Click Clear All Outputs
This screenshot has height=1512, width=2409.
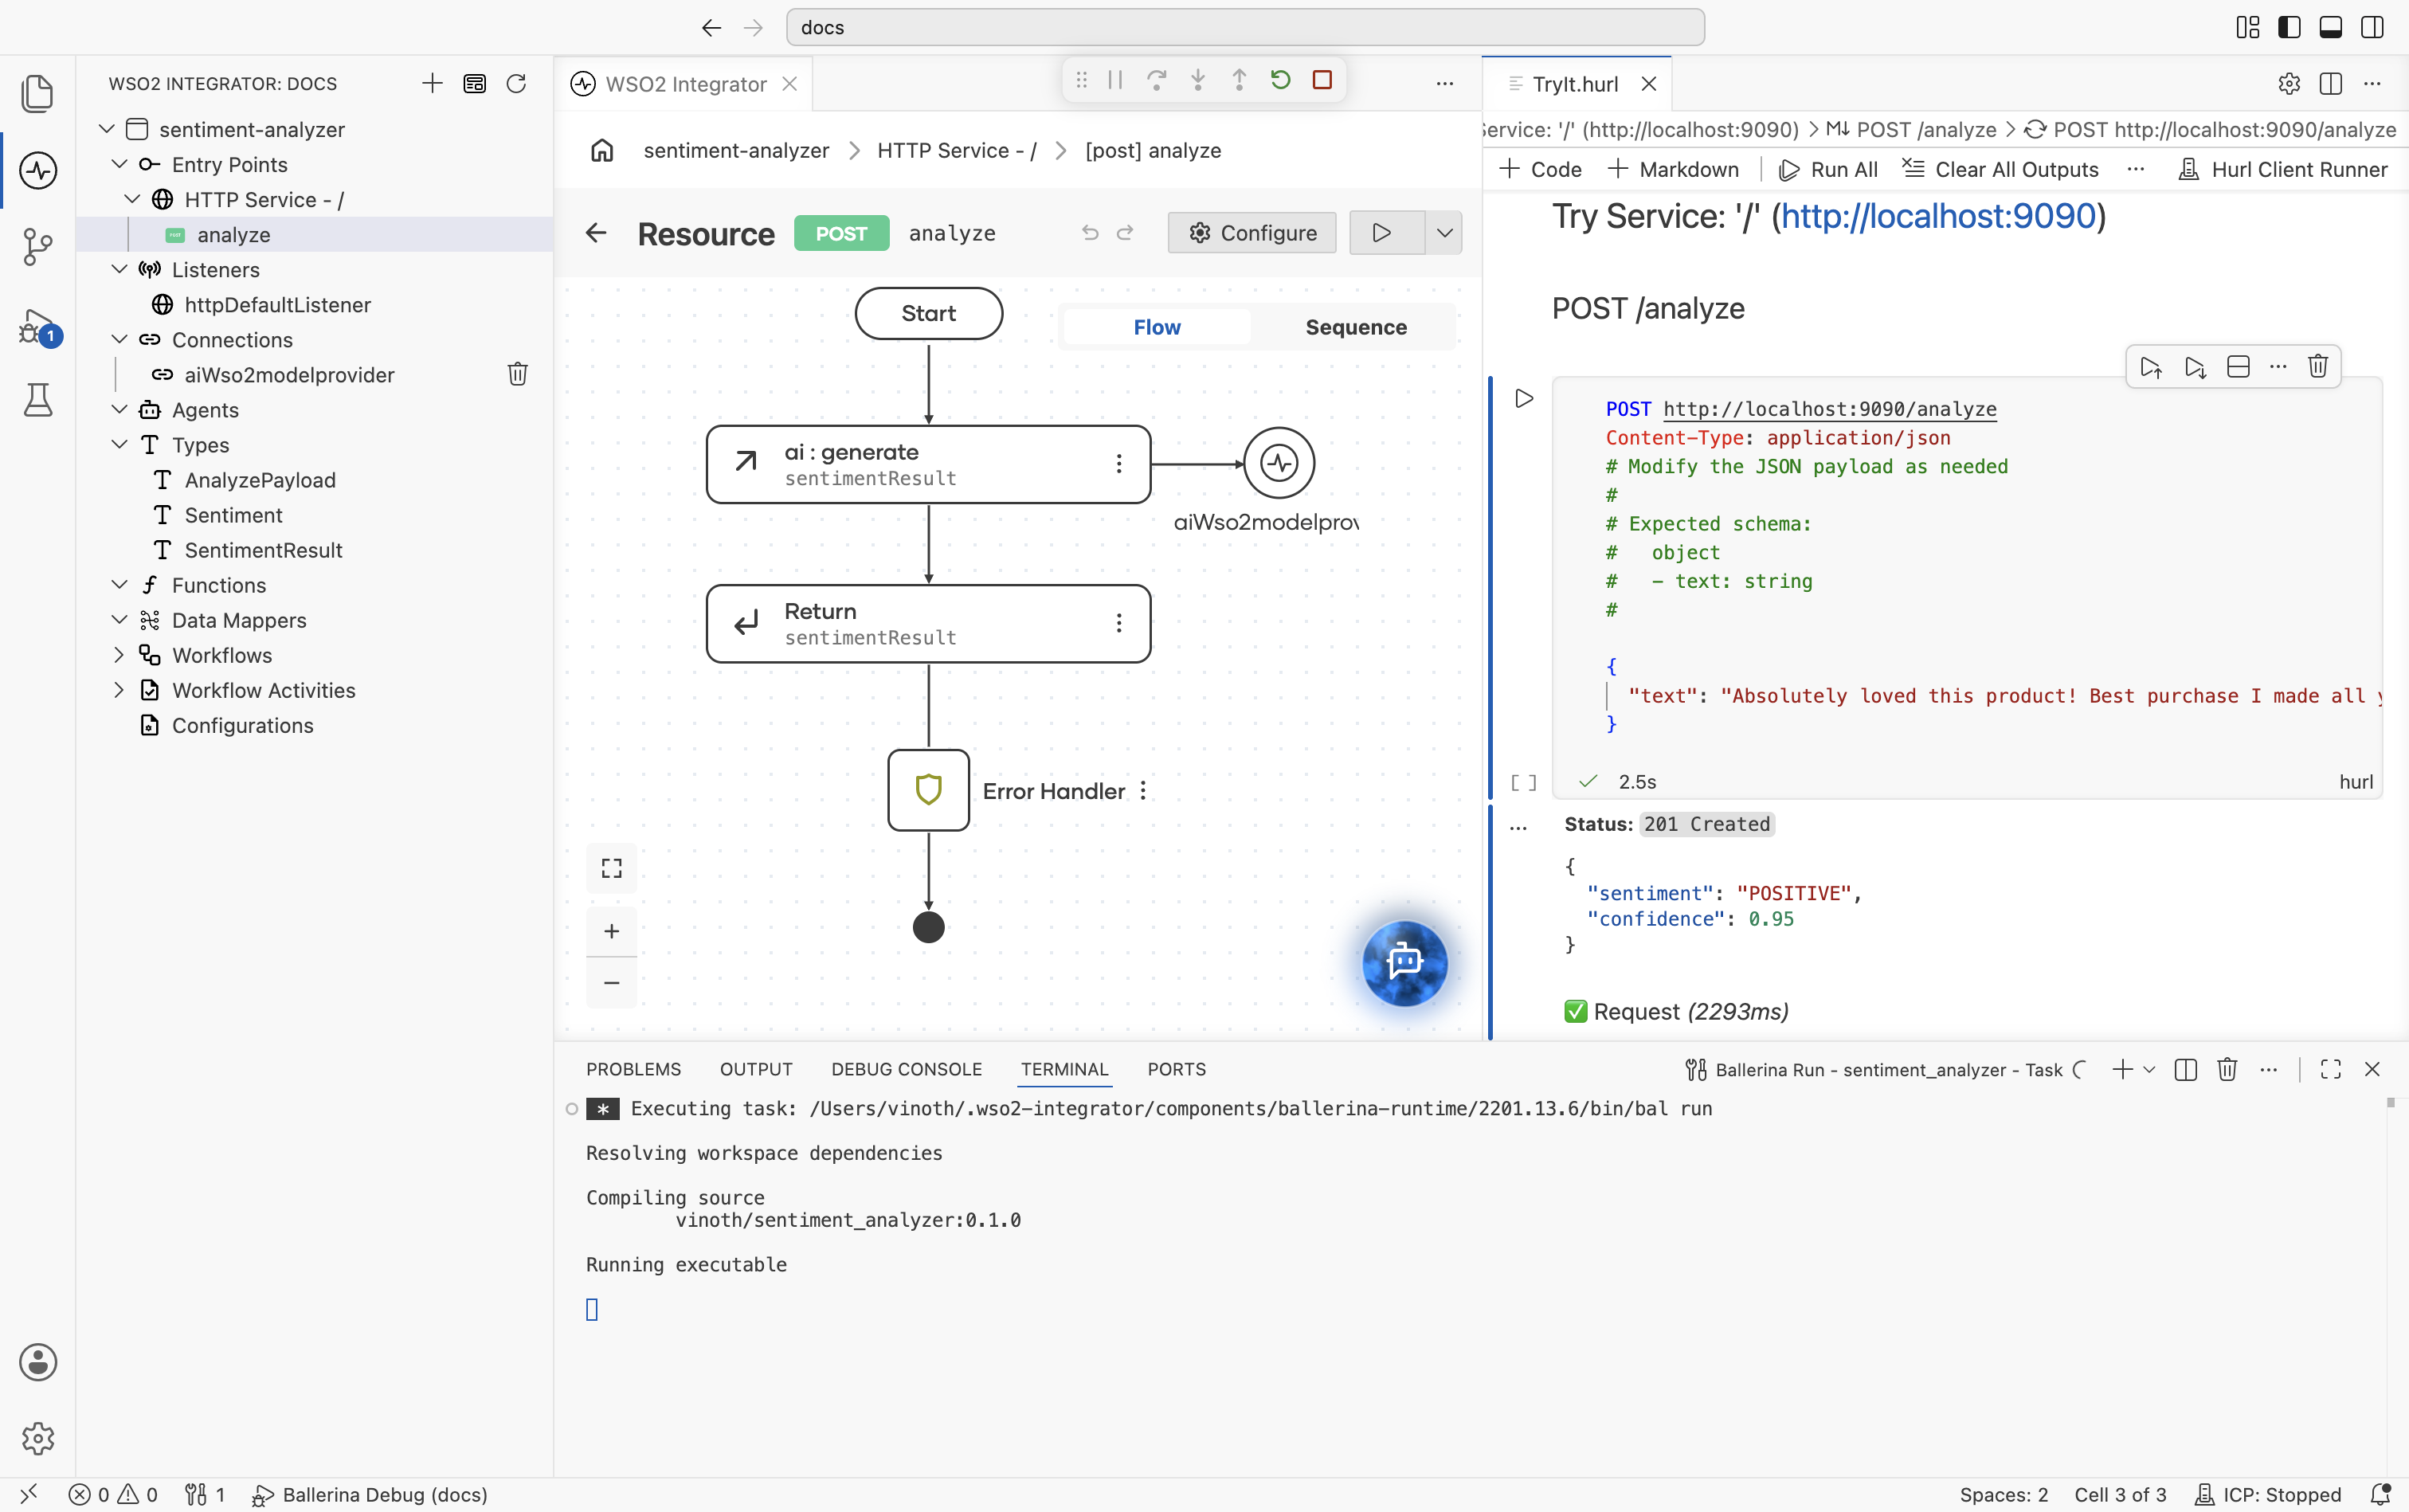2000,169
